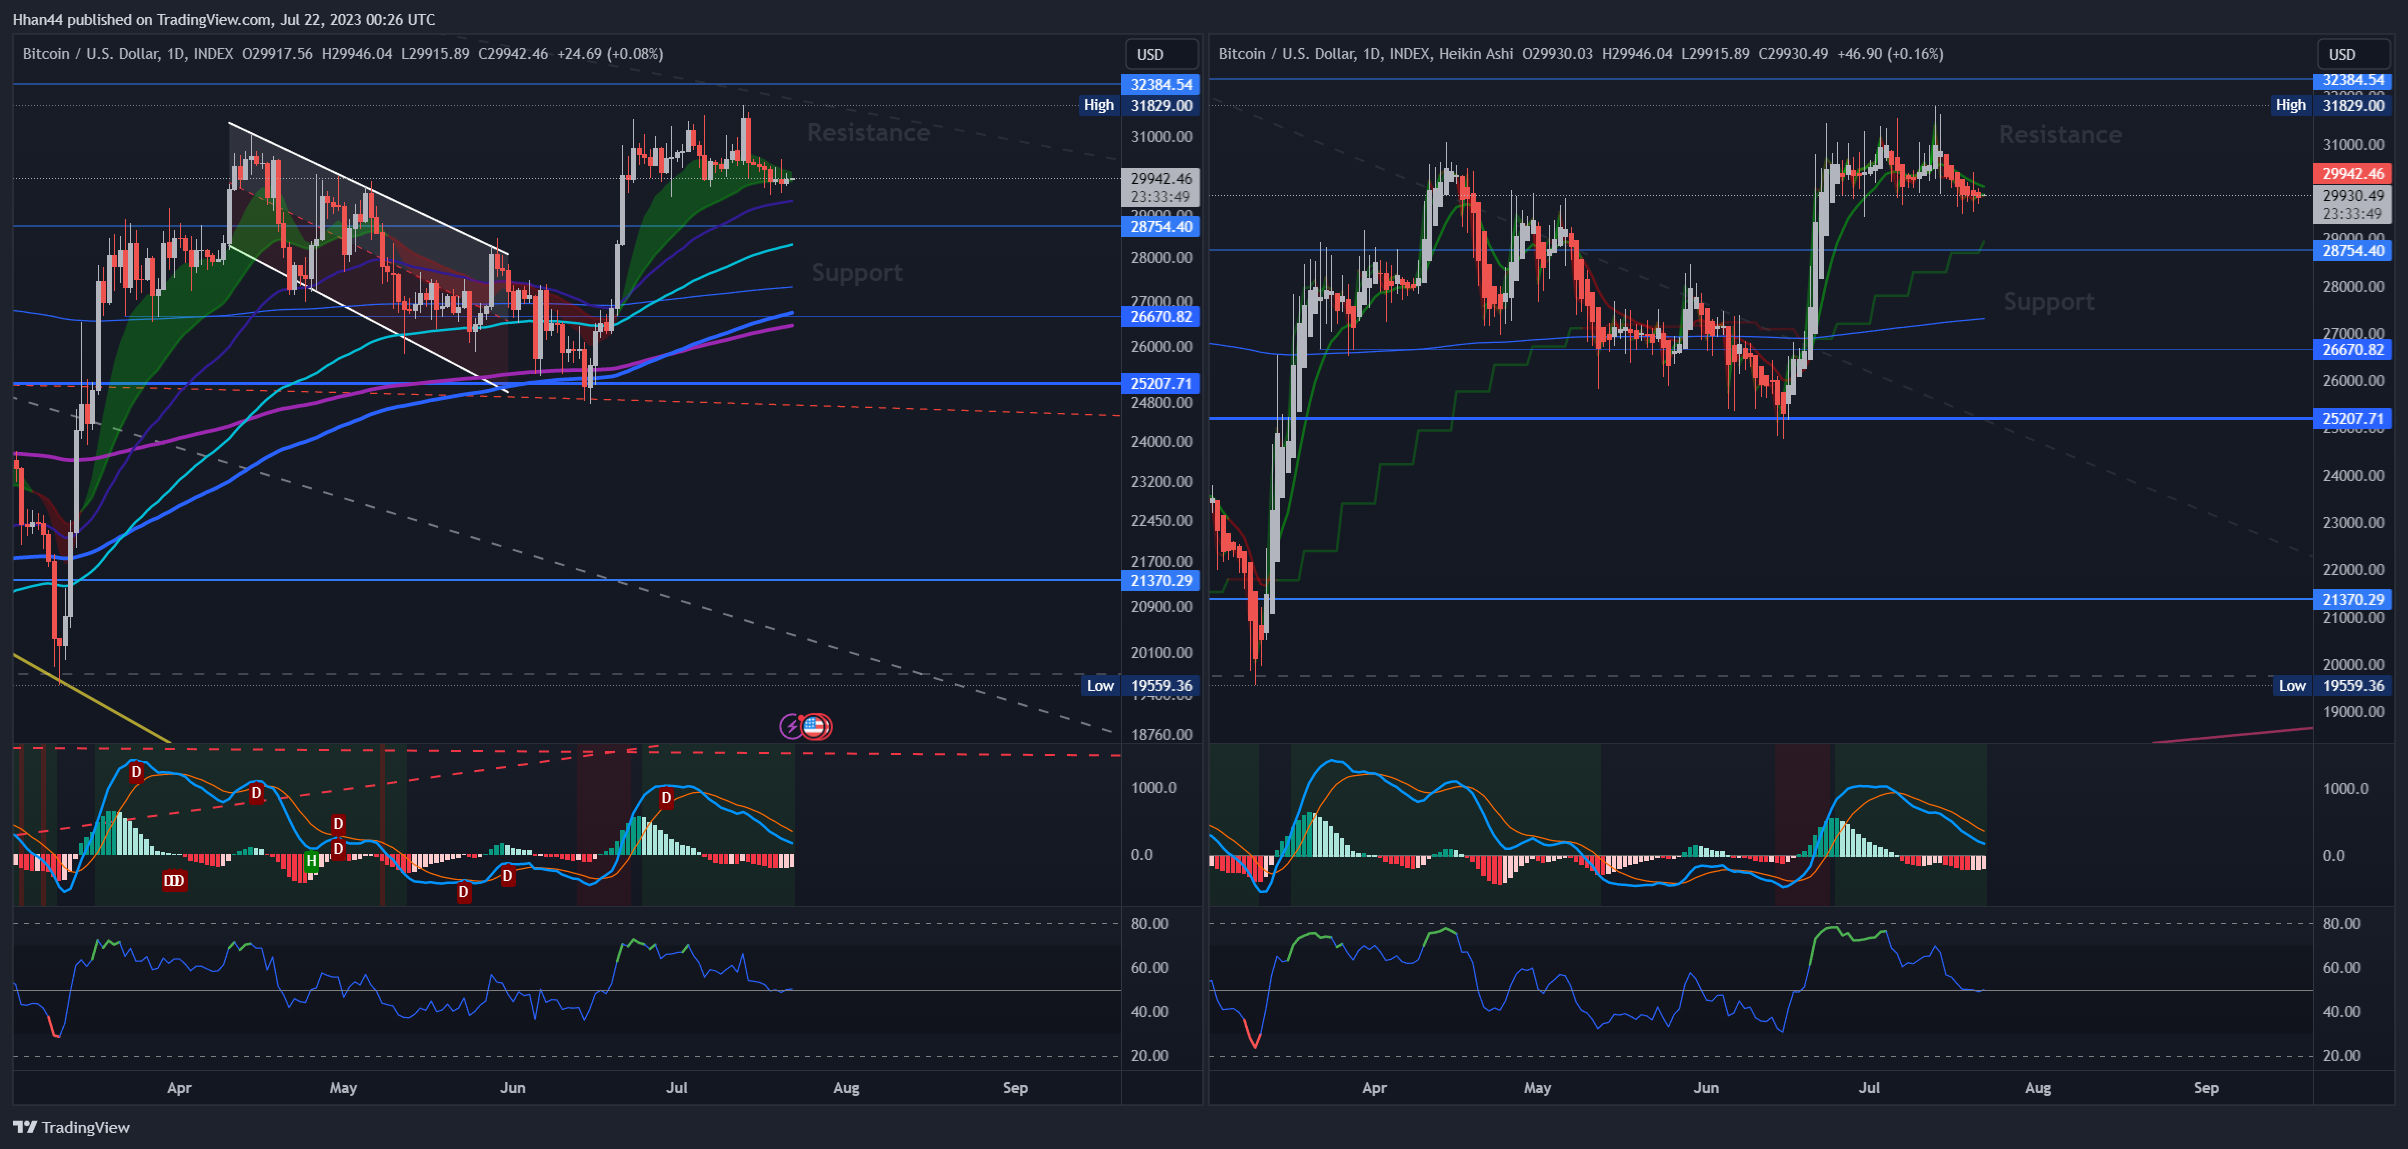Select the High 31829.00 label on right chart
2408x1149 pixels.
pyautogui.click(x=2332, y=105)
